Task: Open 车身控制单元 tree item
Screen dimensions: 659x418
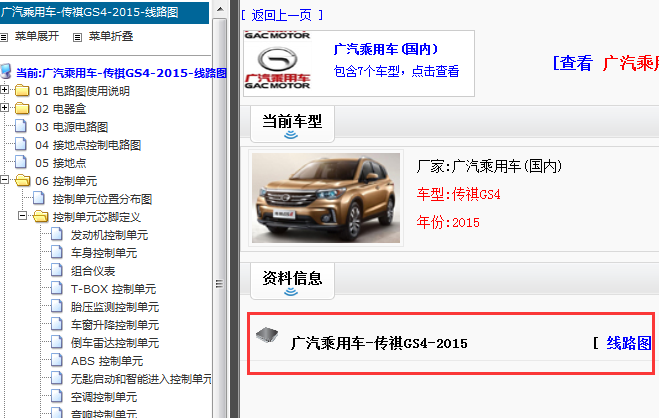Action: (104, 253)
